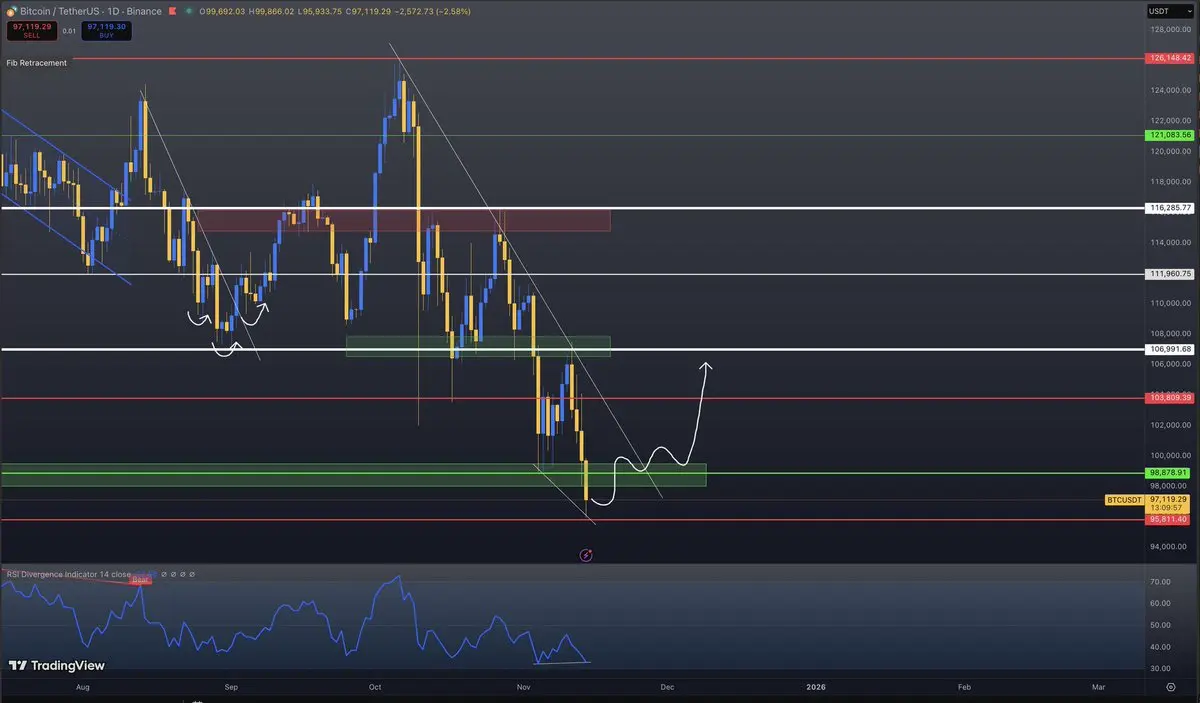Click the green market status dot

[189, 12]
